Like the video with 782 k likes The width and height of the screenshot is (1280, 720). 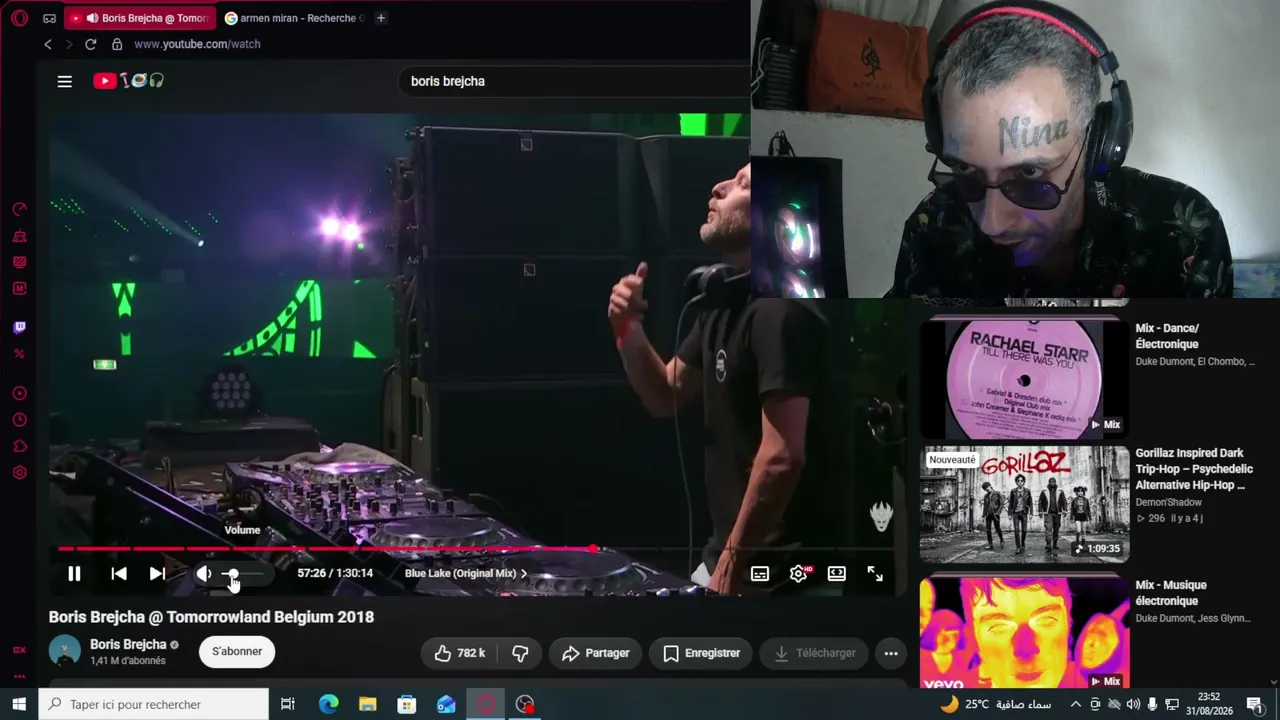click(459, 653)
